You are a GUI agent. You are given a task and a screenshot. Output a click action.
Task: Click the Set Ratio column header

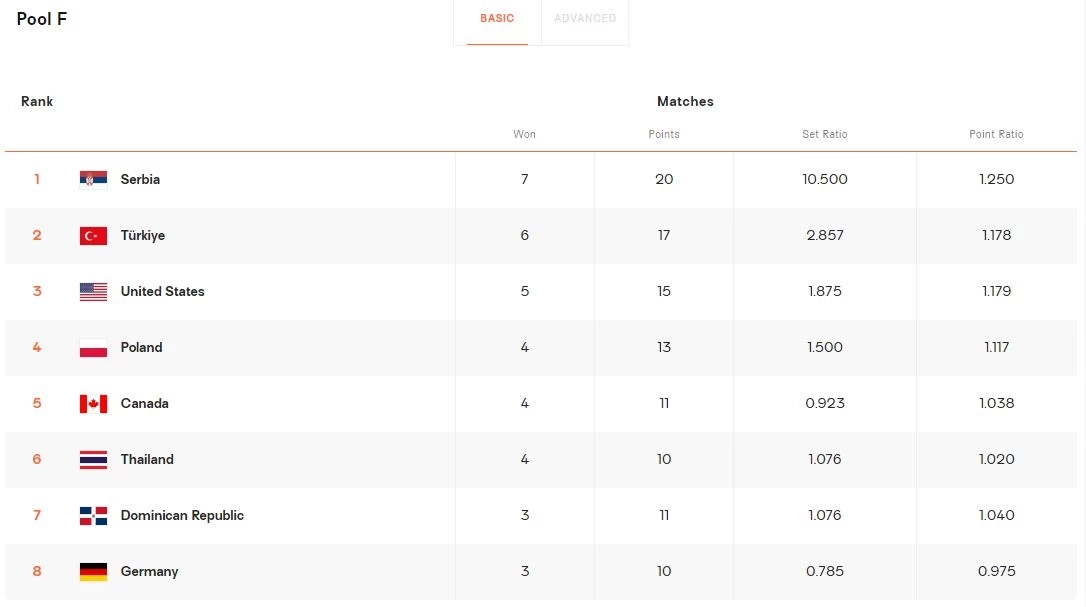coord(824,134)
